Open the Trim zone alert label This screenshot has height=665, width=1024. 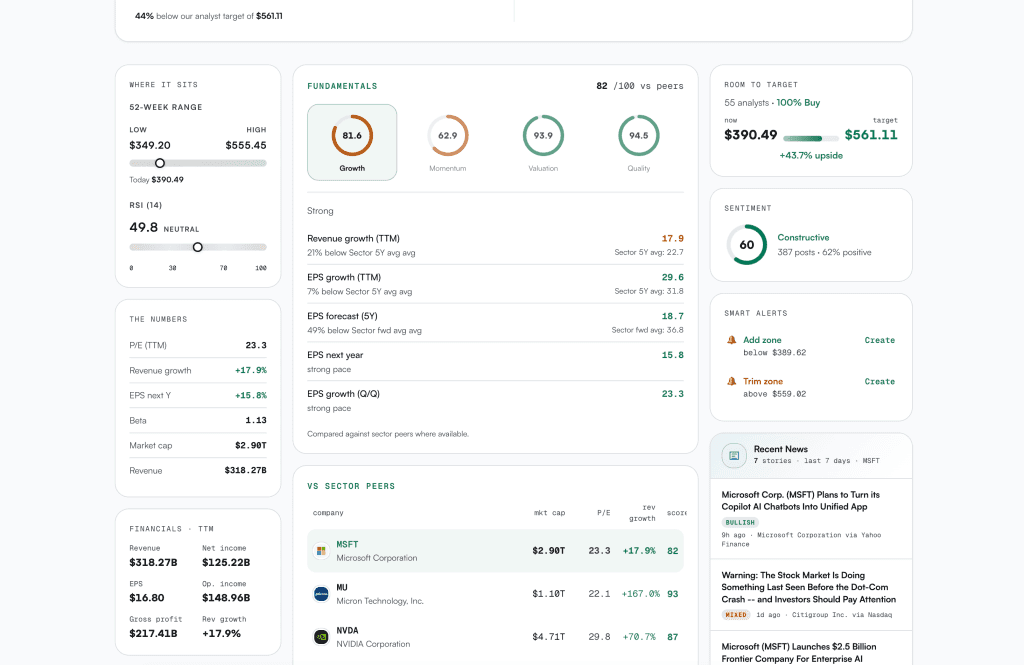763,381
